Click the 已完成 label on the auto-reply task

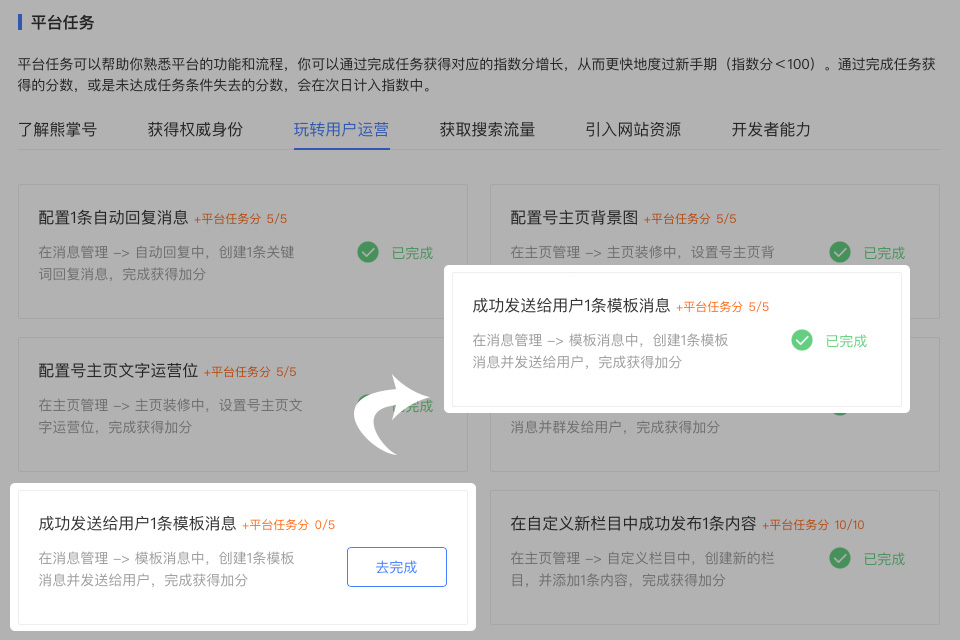point(413,253)
